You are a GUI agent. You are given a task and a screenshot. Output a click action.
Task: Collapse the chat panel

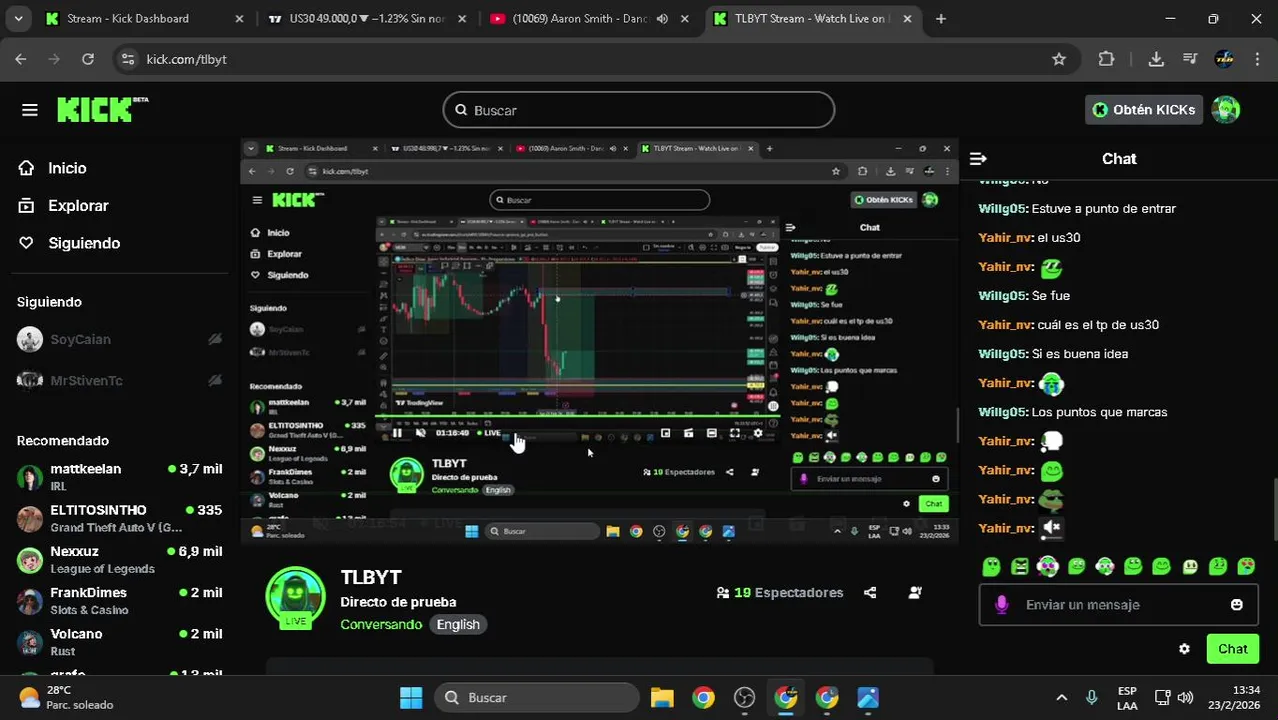(x=978, y=159)
